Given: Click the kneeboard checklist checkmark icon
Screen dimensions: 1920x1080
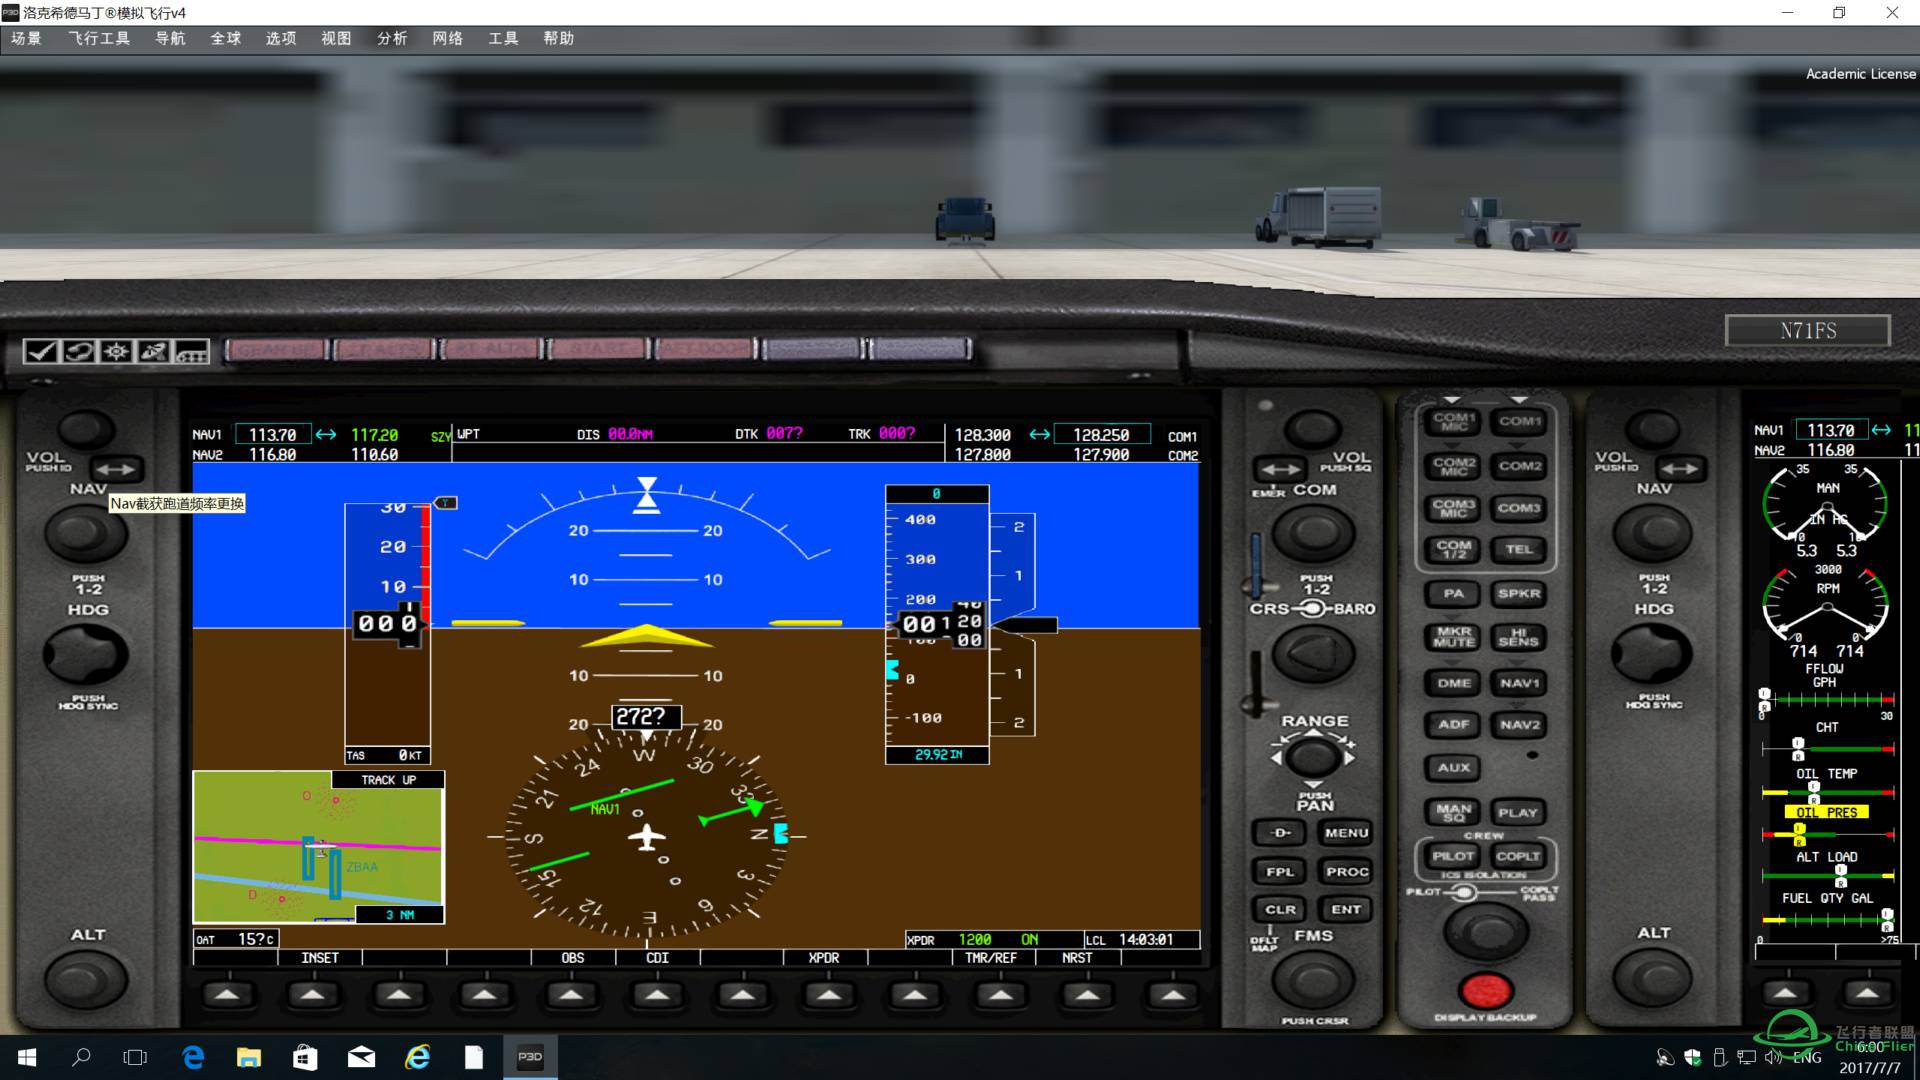Looking at the screenshot, I should coord(41,351).
